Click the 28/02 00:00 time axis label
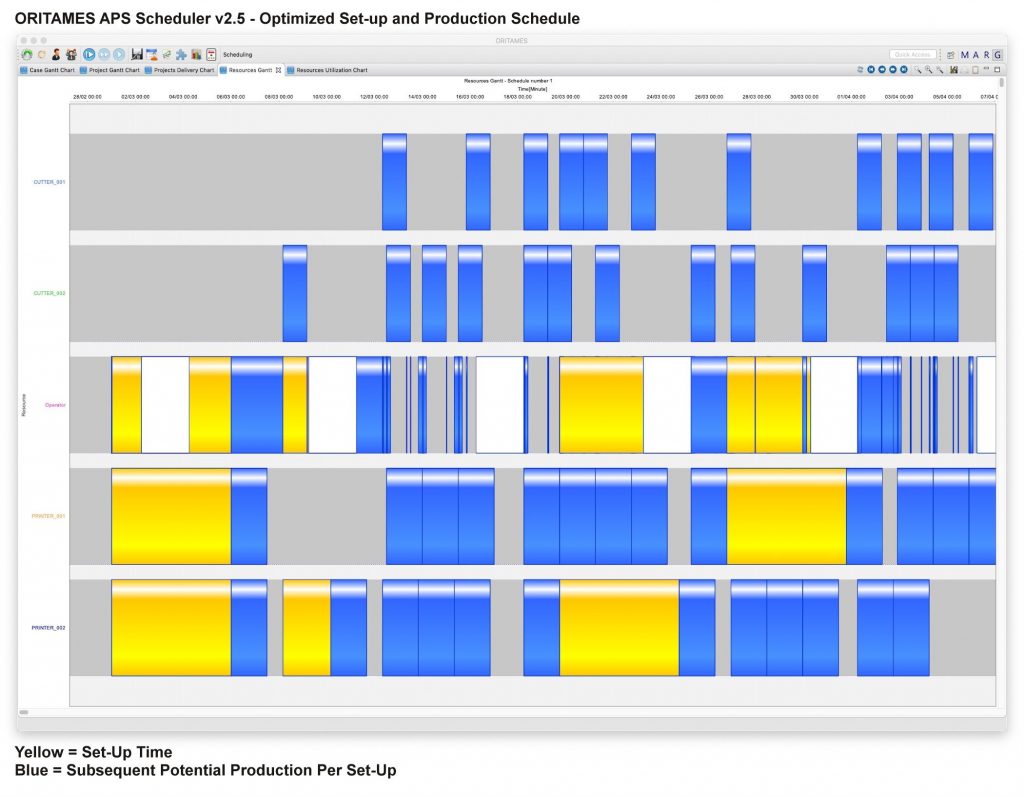The image size is (1024, 797). (88, 97)
